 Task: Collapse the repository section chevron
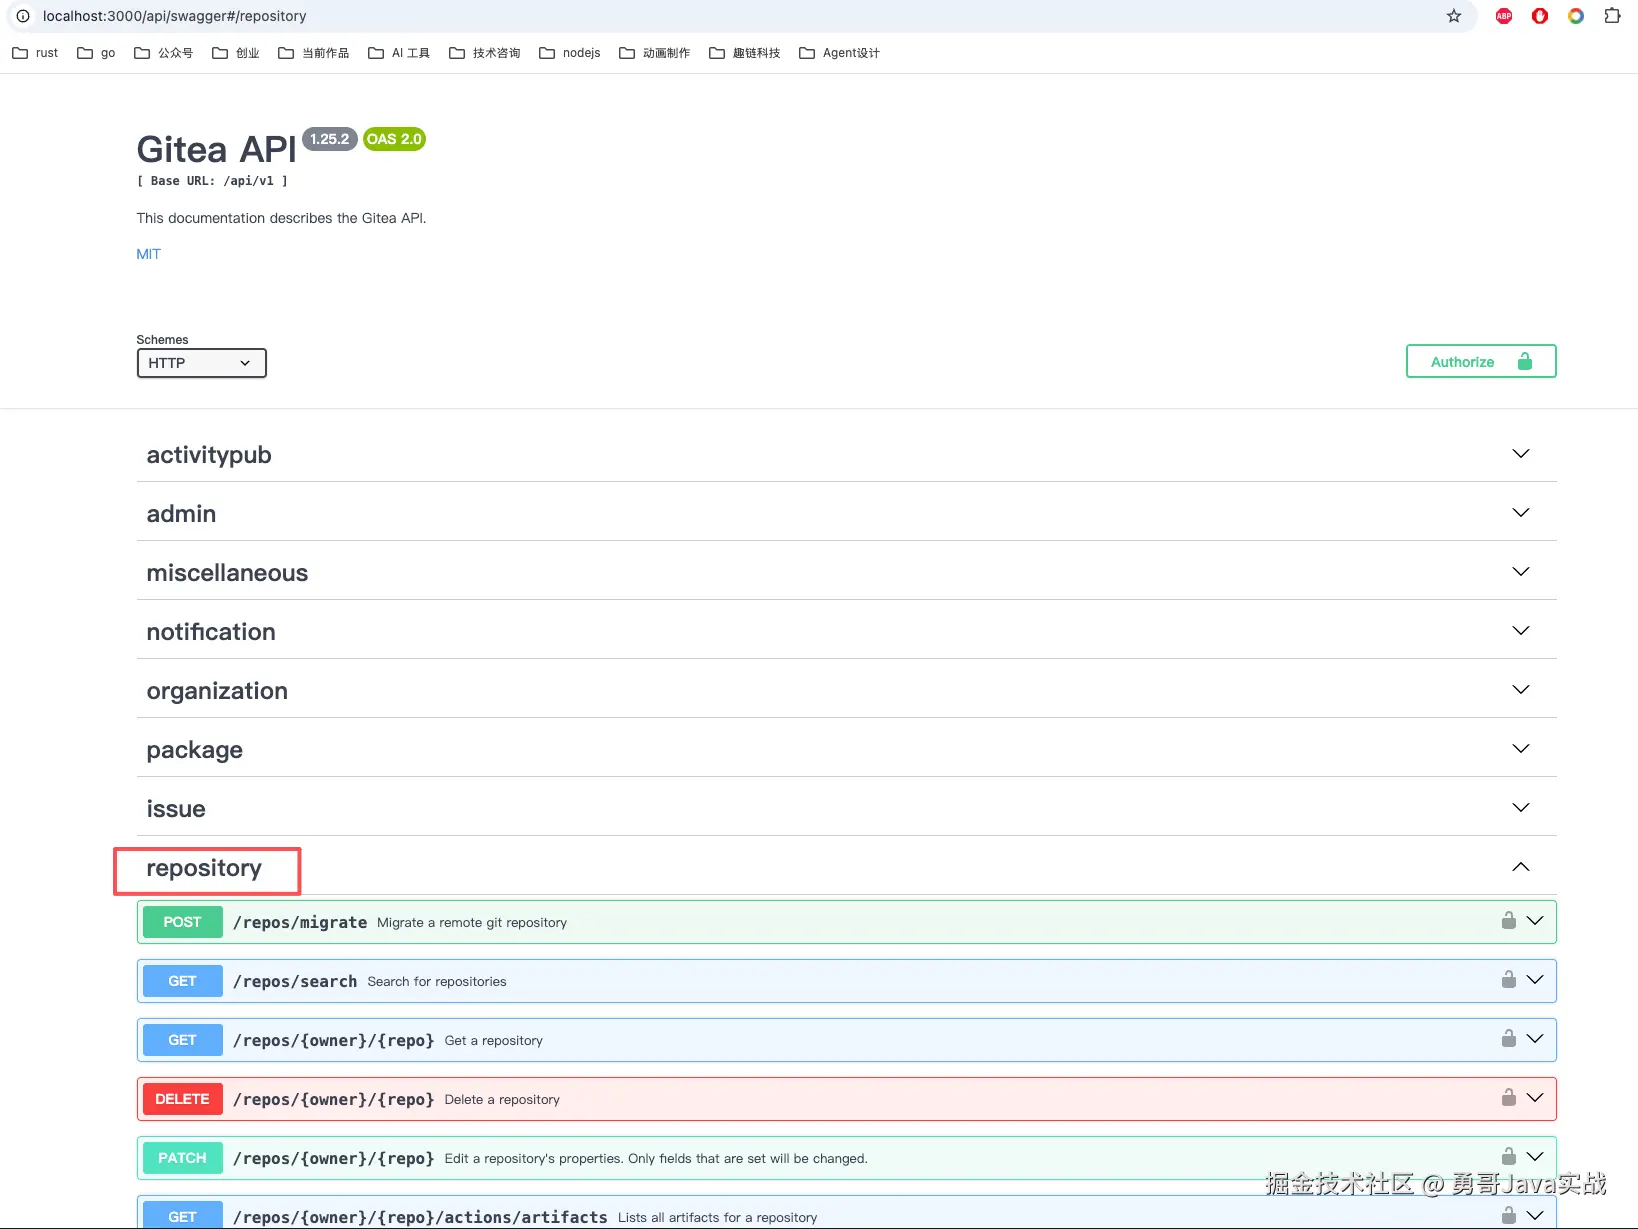pos(1521,867)
